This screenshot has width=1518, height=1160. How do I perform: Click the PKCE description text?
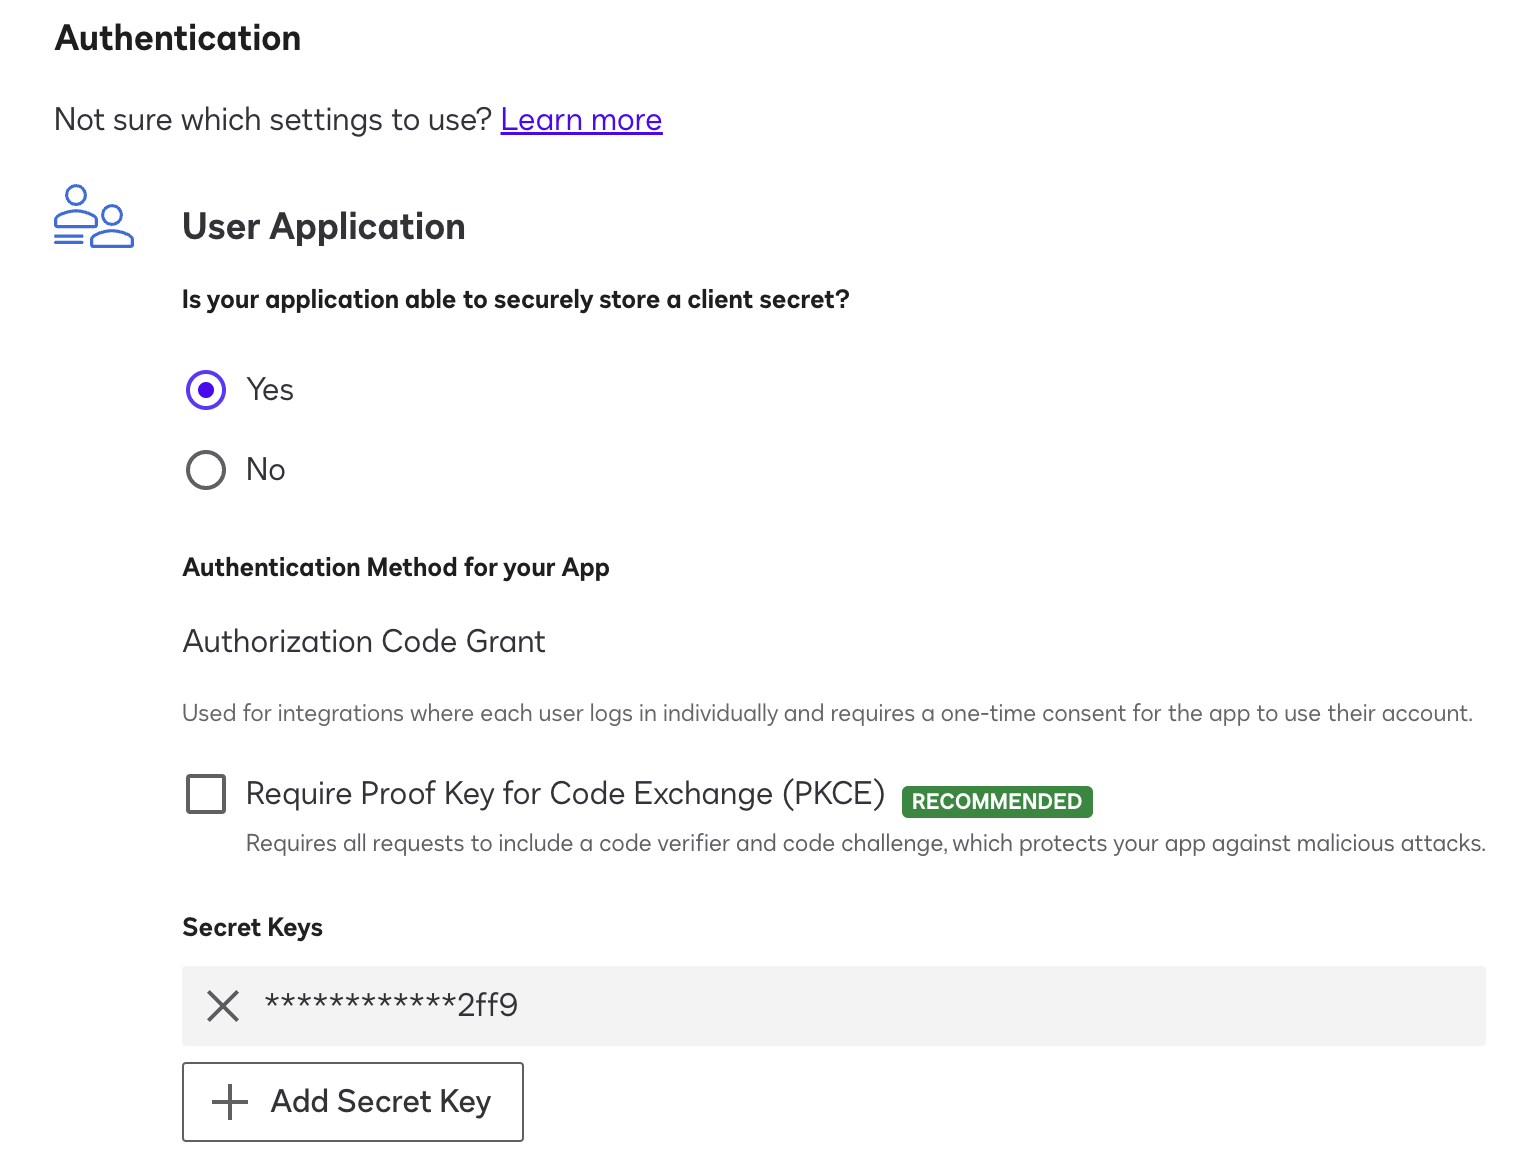[866, 843]
